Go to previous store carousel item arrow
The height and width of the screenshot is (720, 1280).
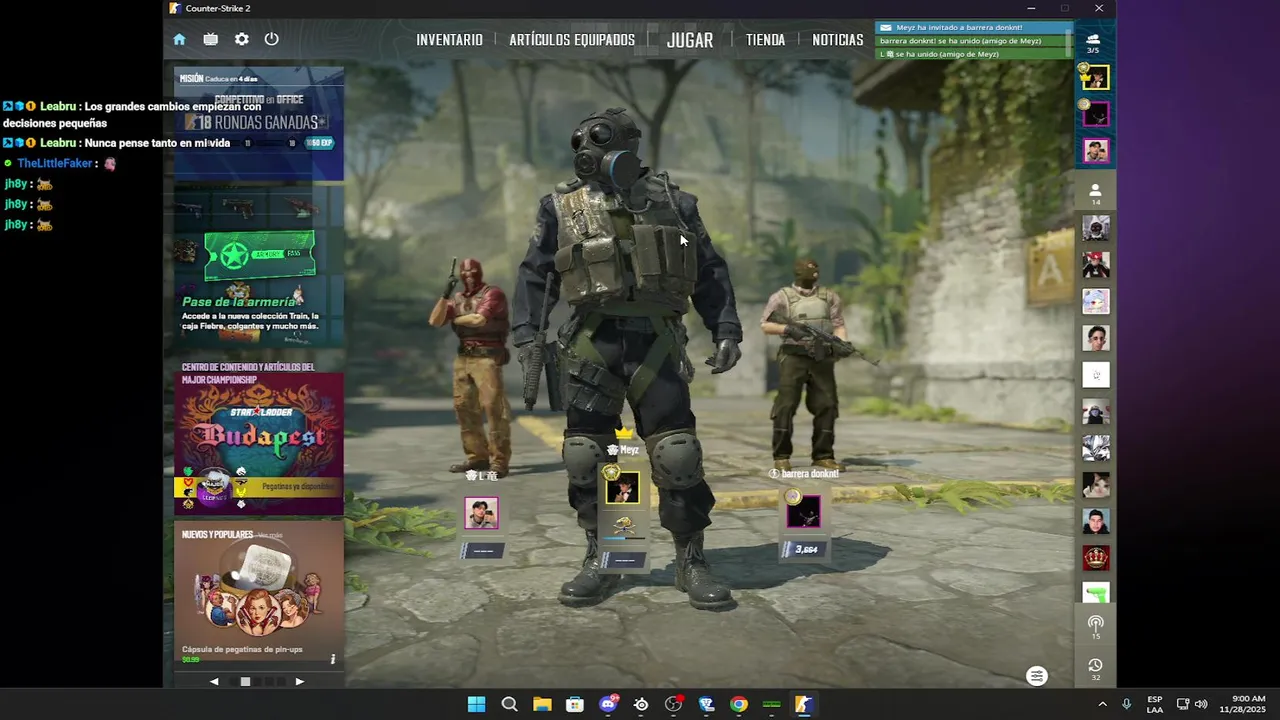tap(214, 681)
